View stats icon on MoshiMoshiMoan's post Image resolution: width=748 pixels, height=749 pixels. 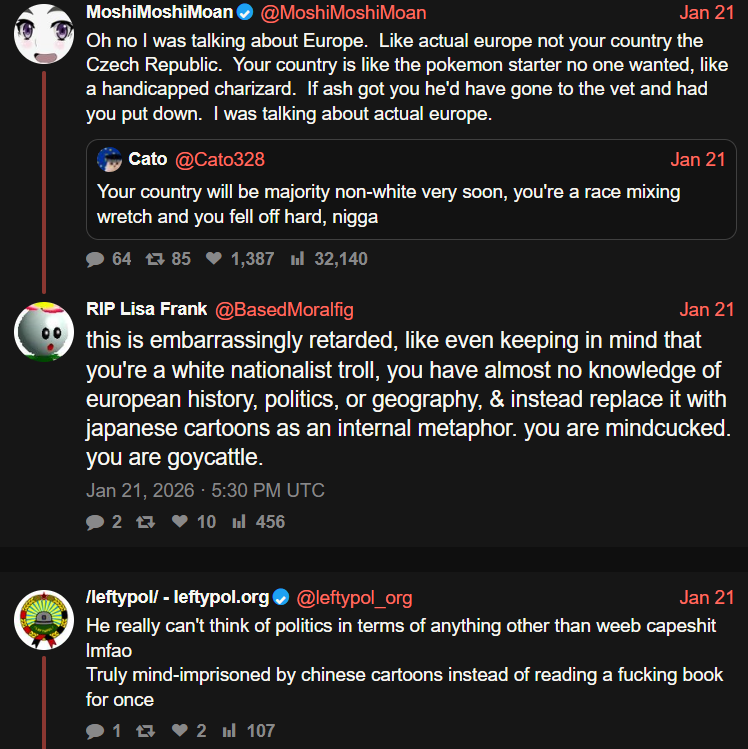click(x=296, y=259)
